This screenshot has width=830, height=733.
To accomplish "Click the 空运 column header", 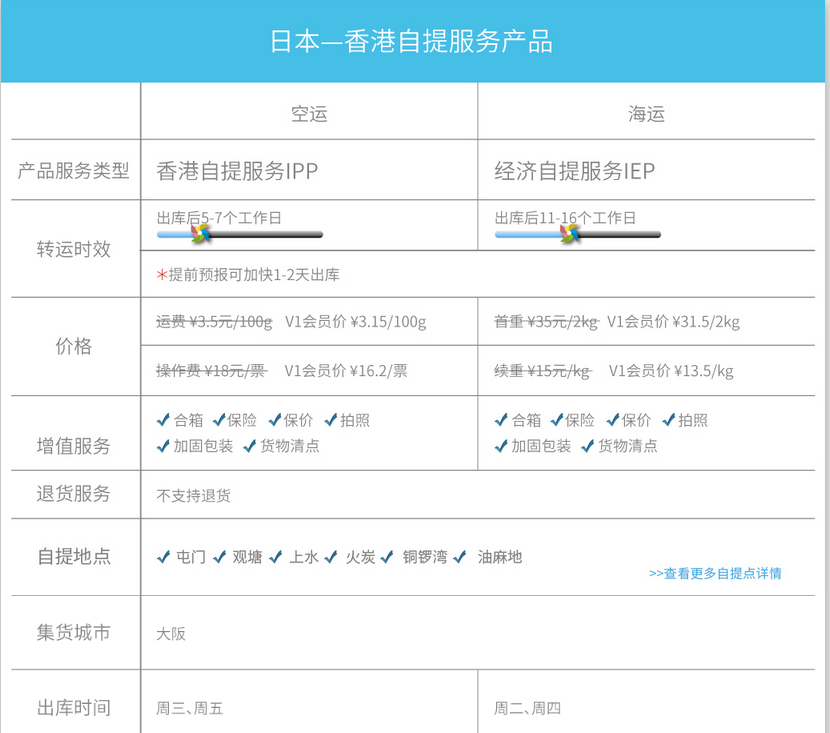I will click(309, 114).
